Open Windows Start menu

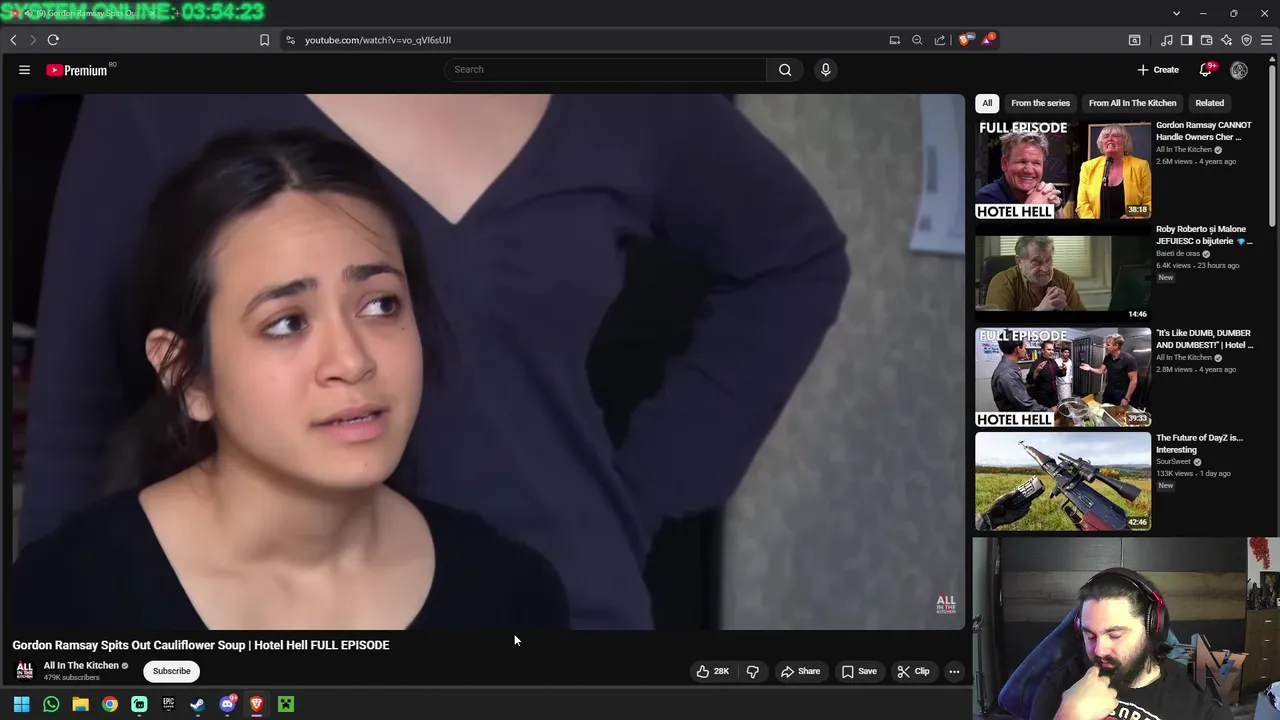[21, 705]
